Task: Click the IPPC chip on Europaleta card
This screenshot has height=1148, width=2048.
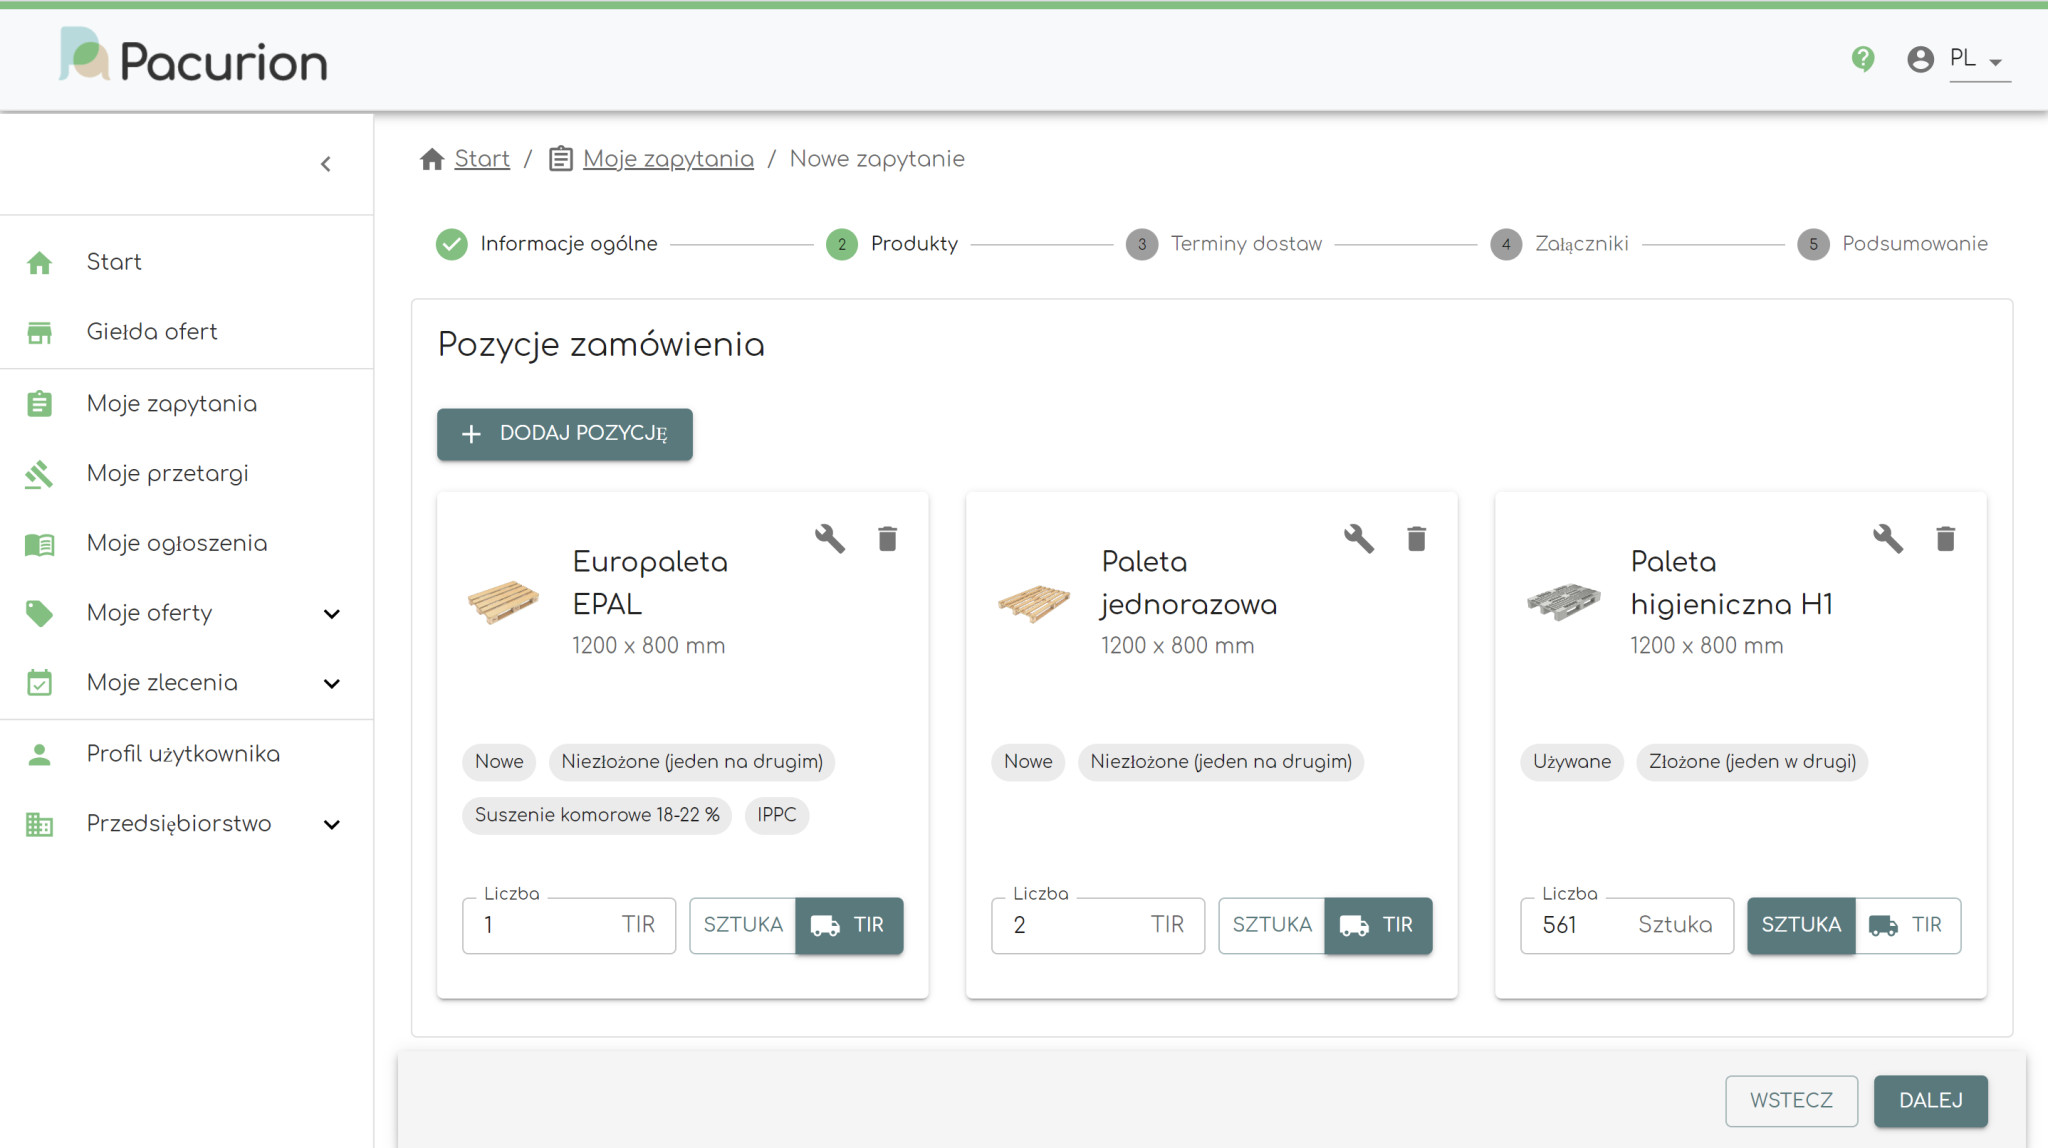Action: (x=777, y=815)
